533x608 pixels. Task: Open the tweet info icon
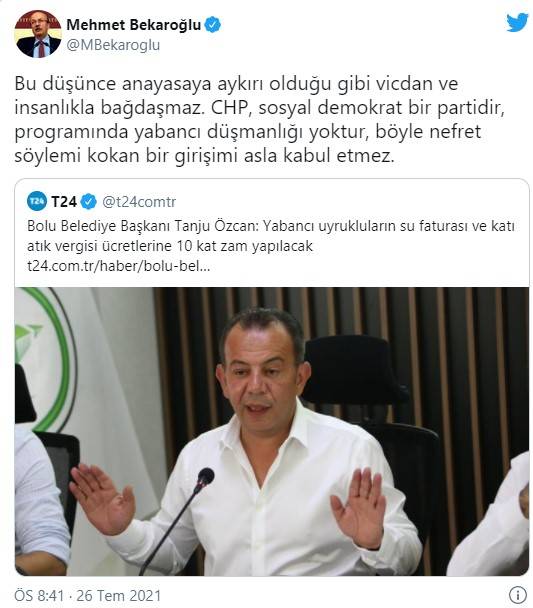[x=517, y=594]
